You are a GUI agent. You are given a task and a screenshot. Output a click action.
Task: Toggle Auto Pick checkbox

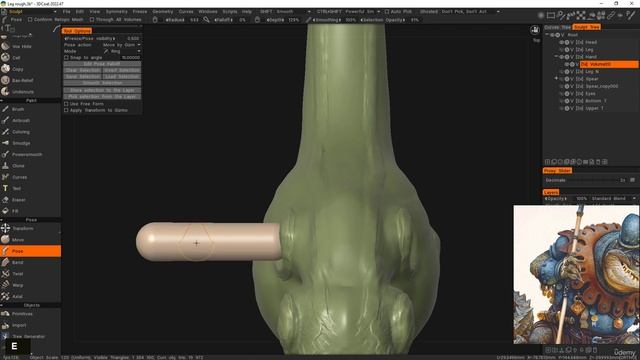pos(387,12)
